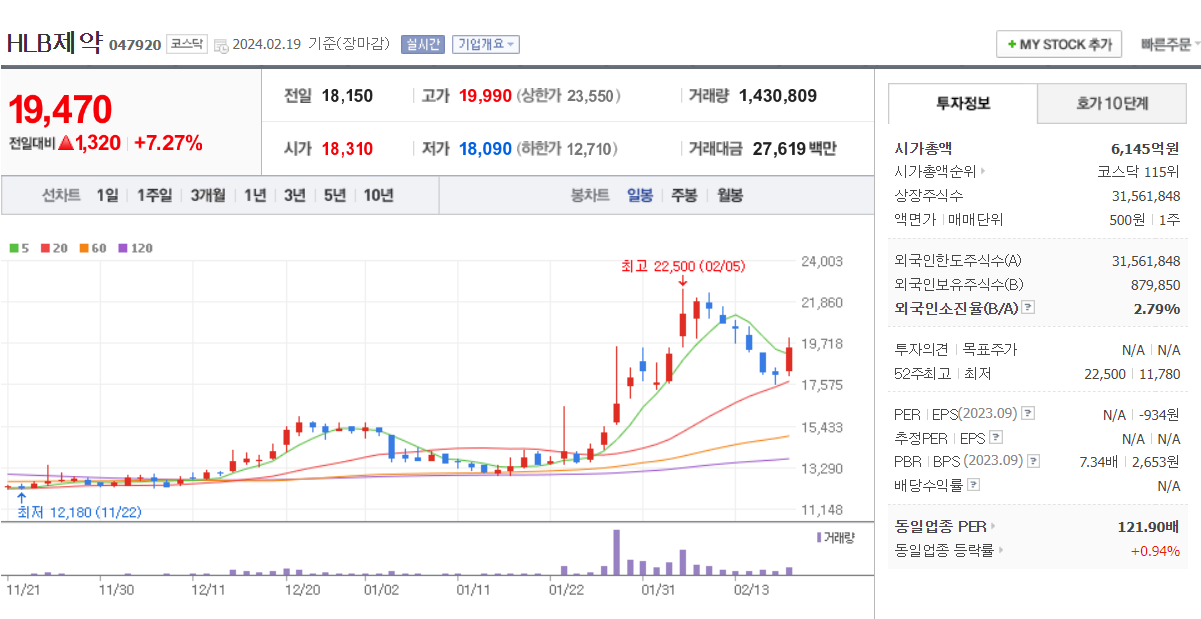Select the 일봉 candlestick chart
The image size is (1201, 619).
[x=640, y=196]
